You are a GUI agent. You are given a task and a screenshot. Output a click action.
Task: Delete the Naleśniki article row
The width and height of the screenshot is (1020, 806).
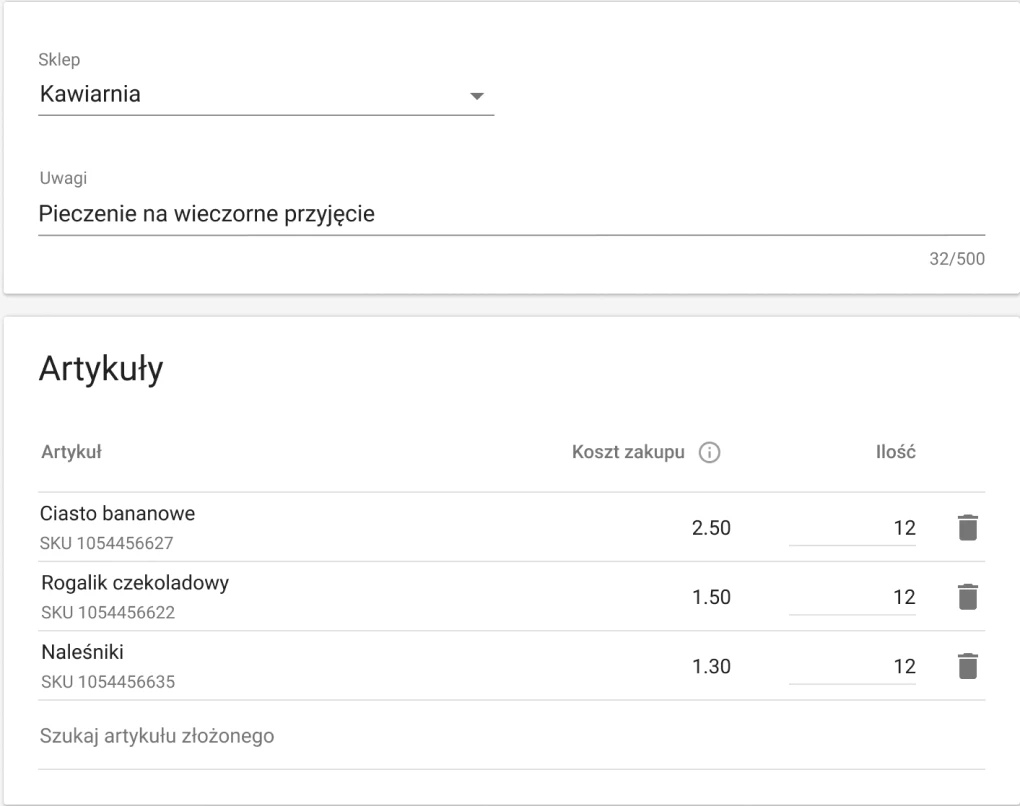966,666
